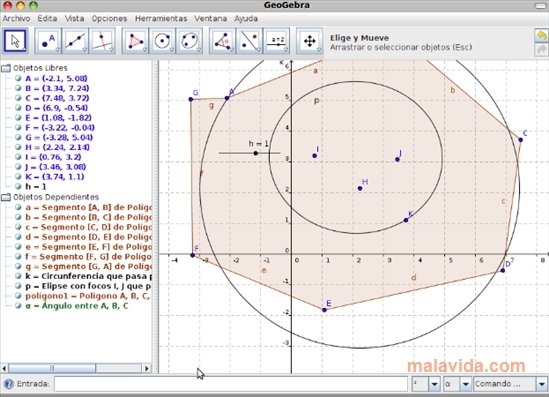549x397 pixels.
Task: Select the Move graphics view tool
Action: [x=310, y=41]
